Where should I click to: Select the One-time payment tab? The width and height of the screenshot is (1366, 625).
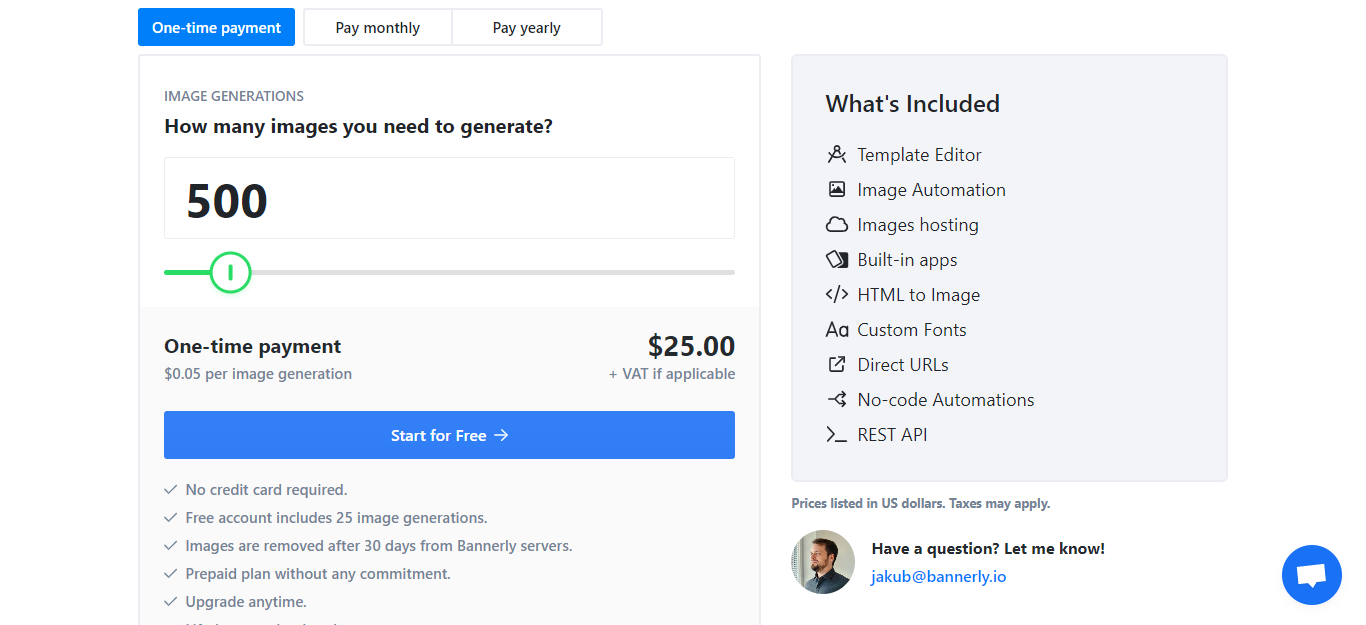[x=217, y=28]
